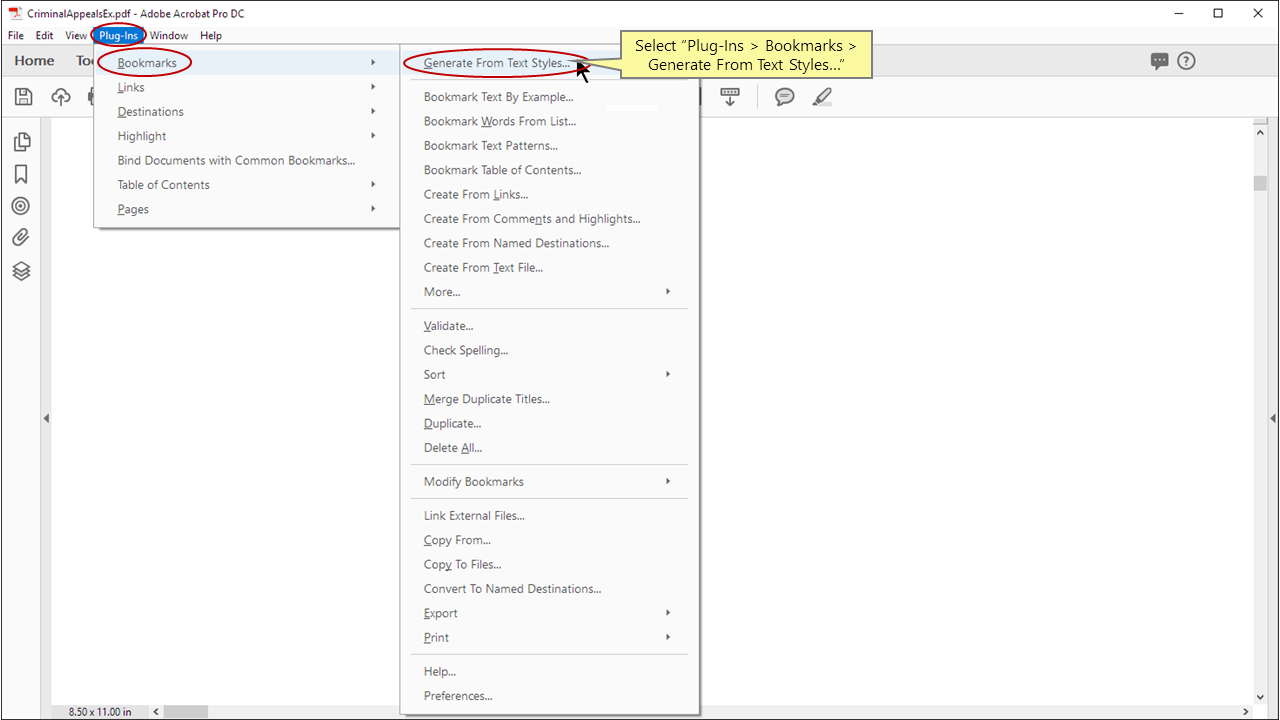Select Generate From Text Styles
1280x720 pixels.
click(499, 62)
